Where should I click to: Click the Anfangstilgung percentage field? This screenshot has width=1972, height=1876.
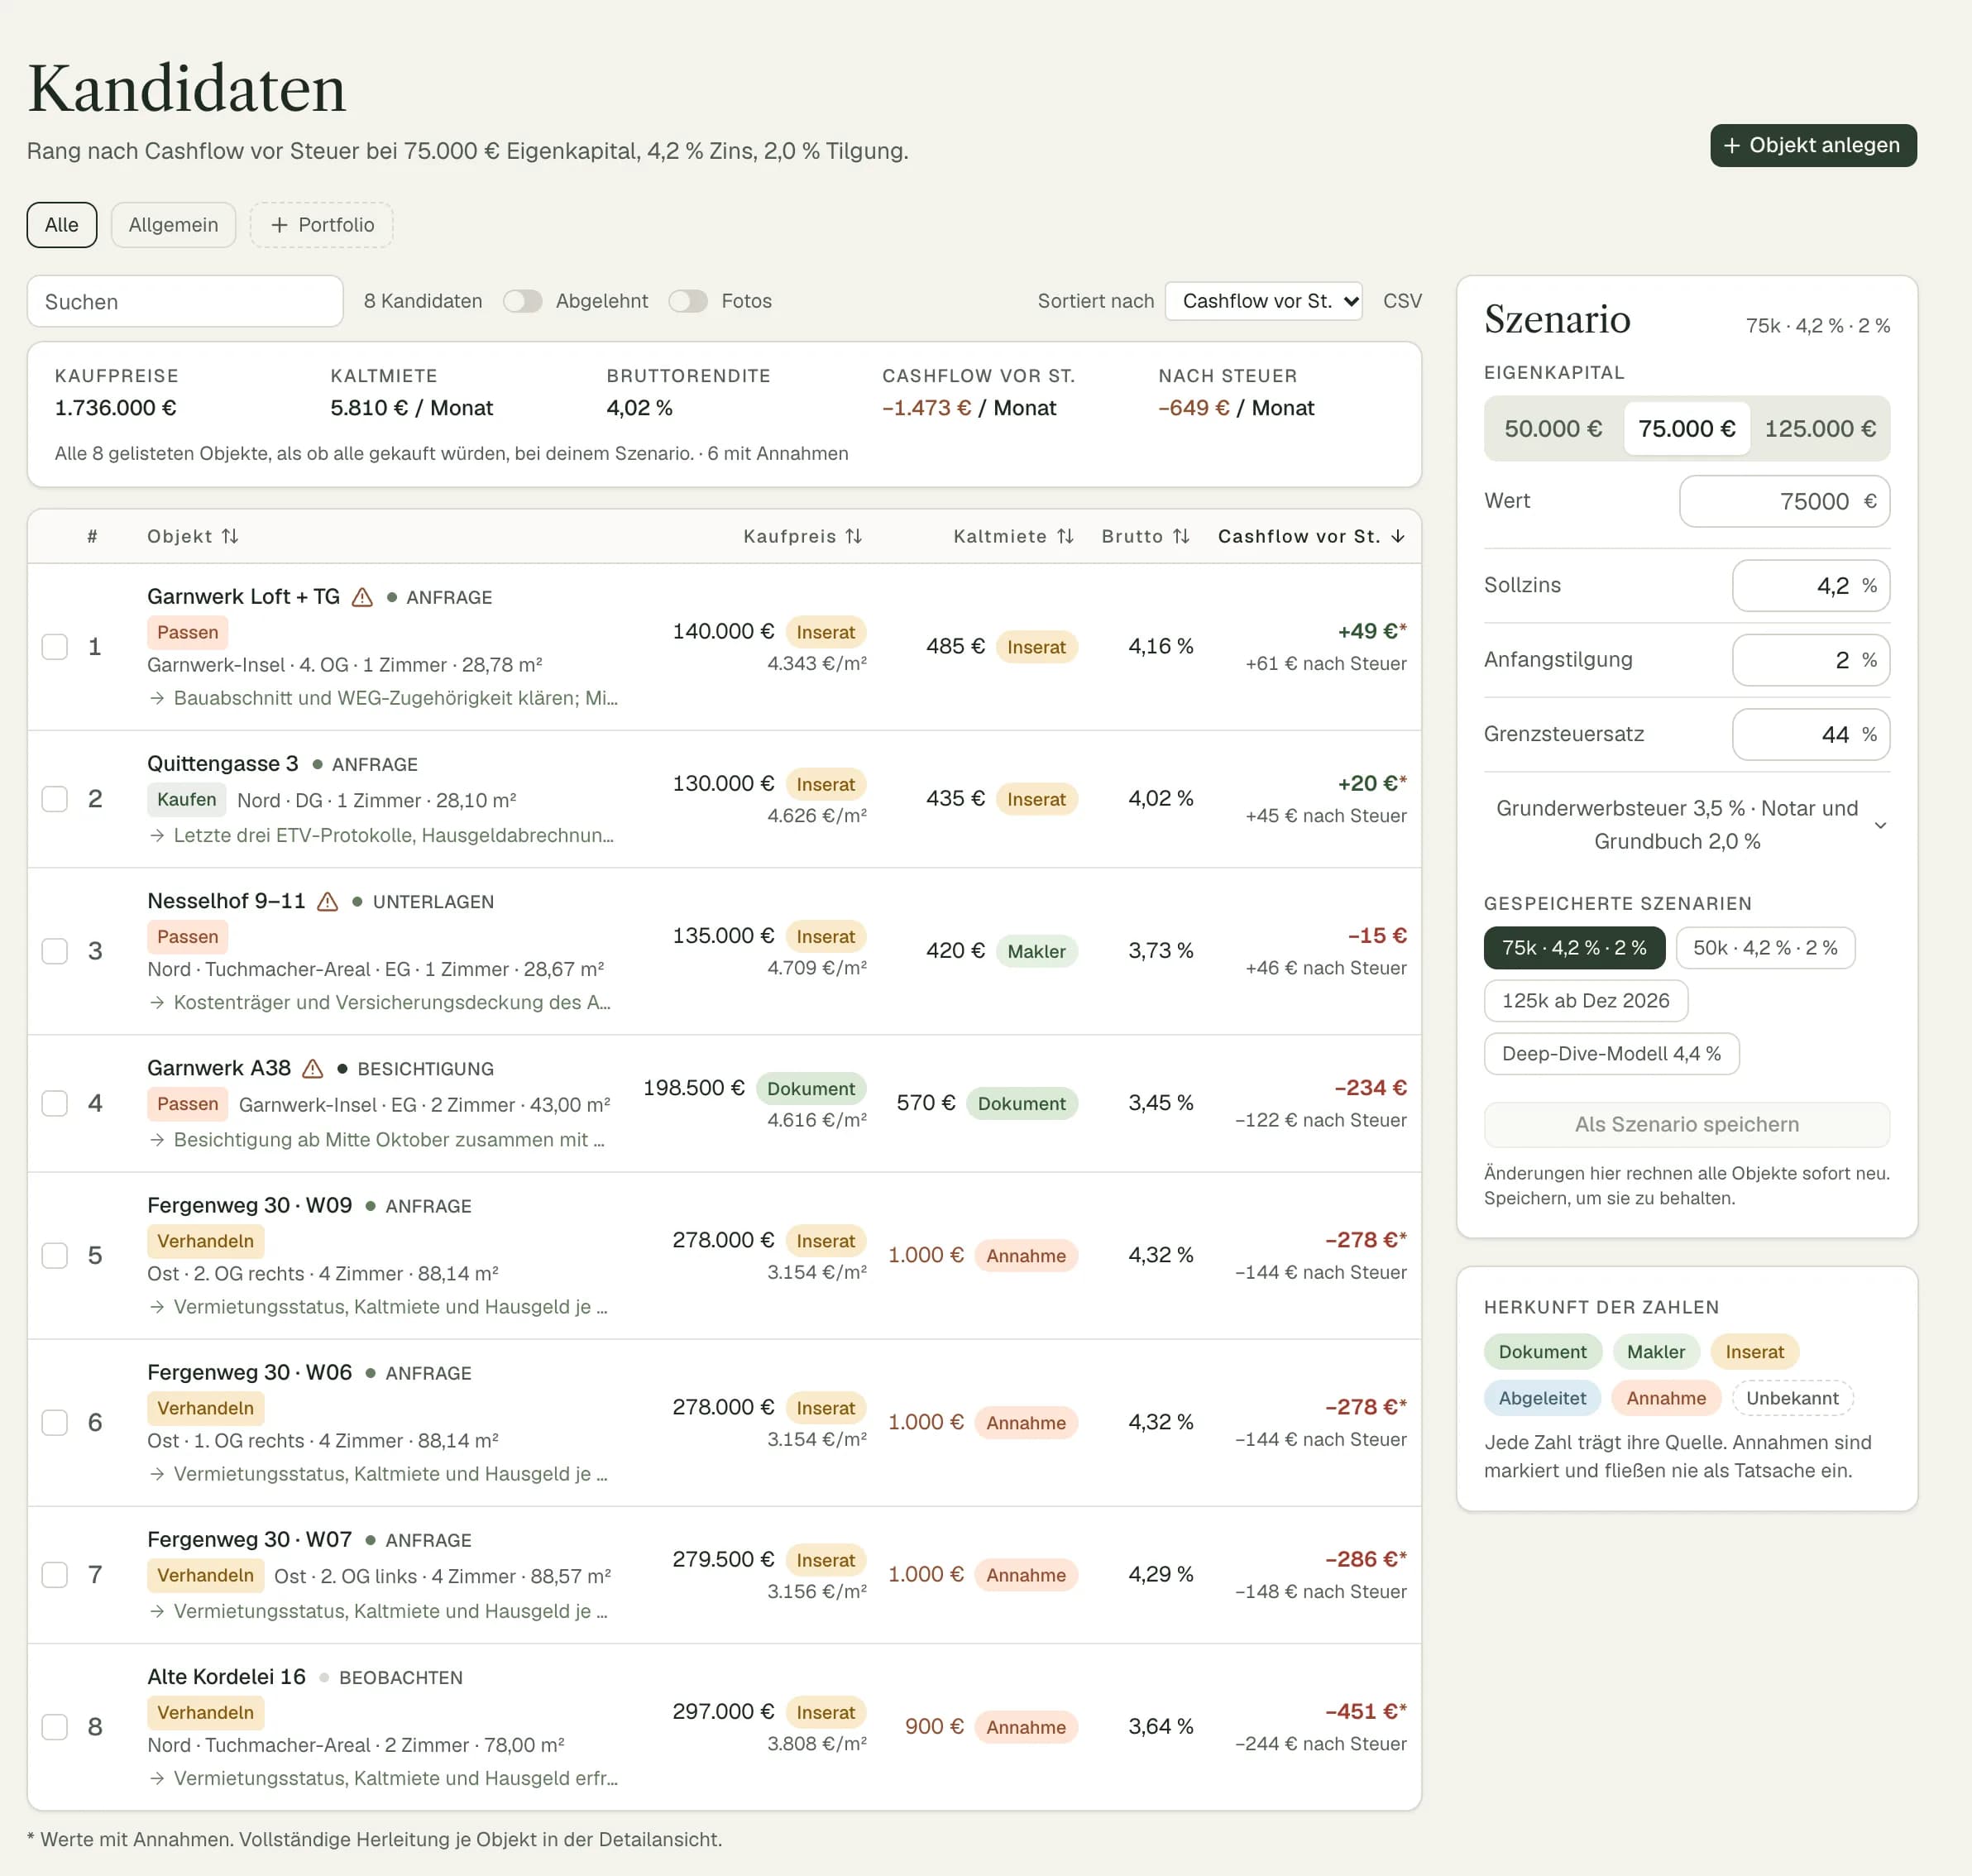(x=1810, y=659)
